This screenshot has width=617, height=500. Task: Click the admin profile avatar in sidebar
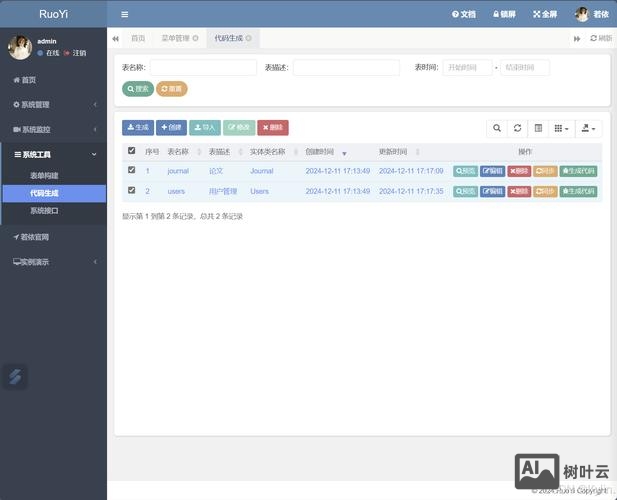coord(20,48)
